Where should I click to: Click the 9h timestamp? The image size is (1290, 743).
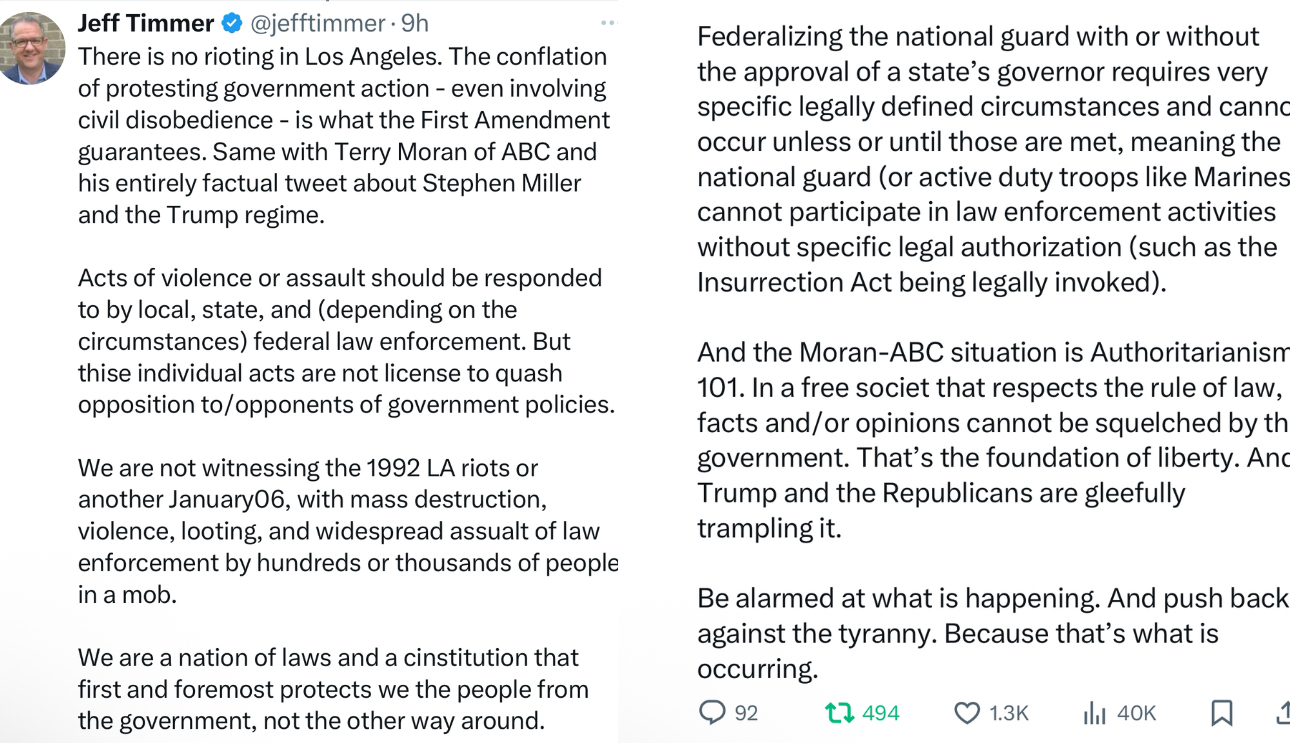415,23
